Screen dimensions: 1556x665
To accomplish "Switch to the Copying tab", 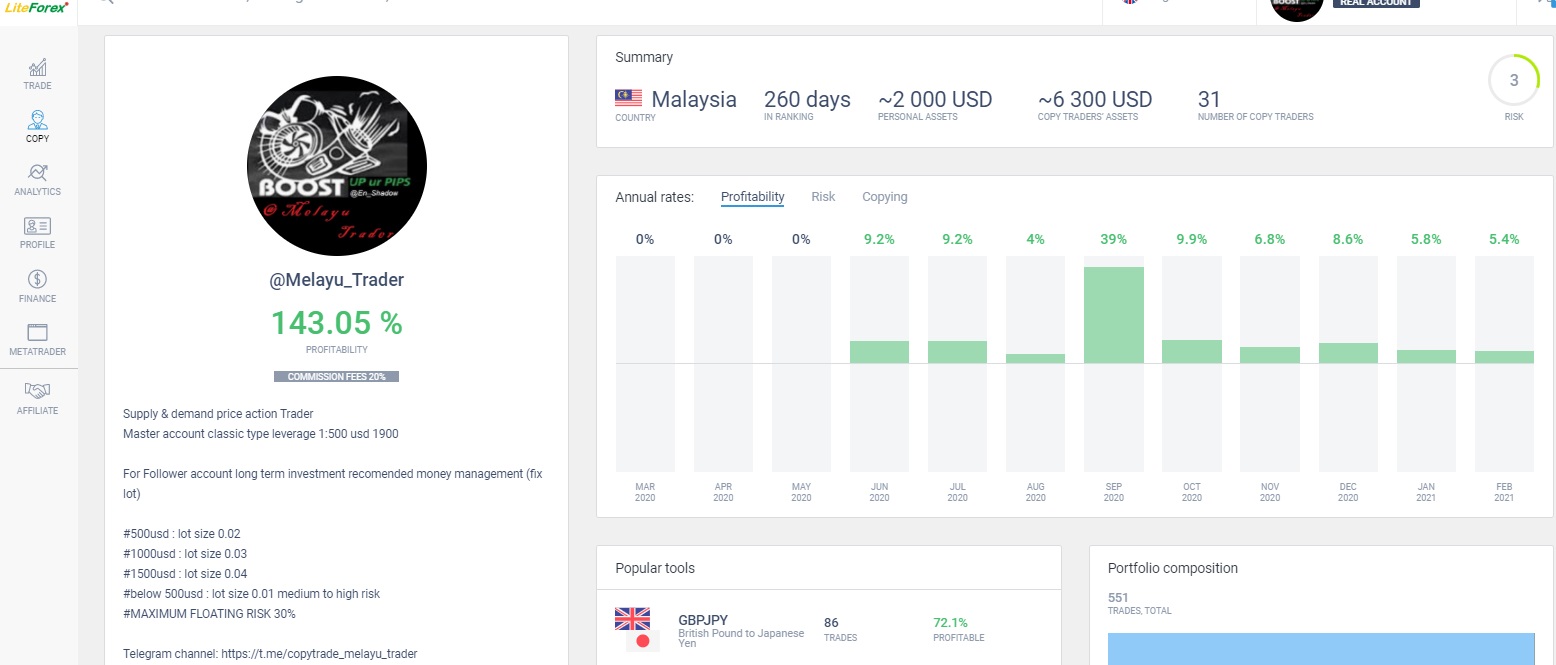I will [885, 197].
